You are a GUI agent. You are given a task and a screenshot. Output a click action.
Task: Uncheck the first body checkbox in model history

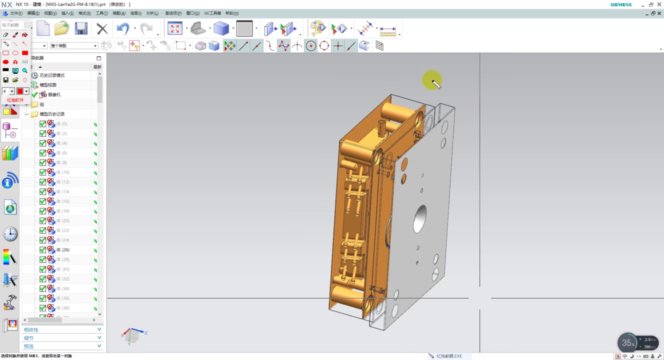tap(42, 124)
